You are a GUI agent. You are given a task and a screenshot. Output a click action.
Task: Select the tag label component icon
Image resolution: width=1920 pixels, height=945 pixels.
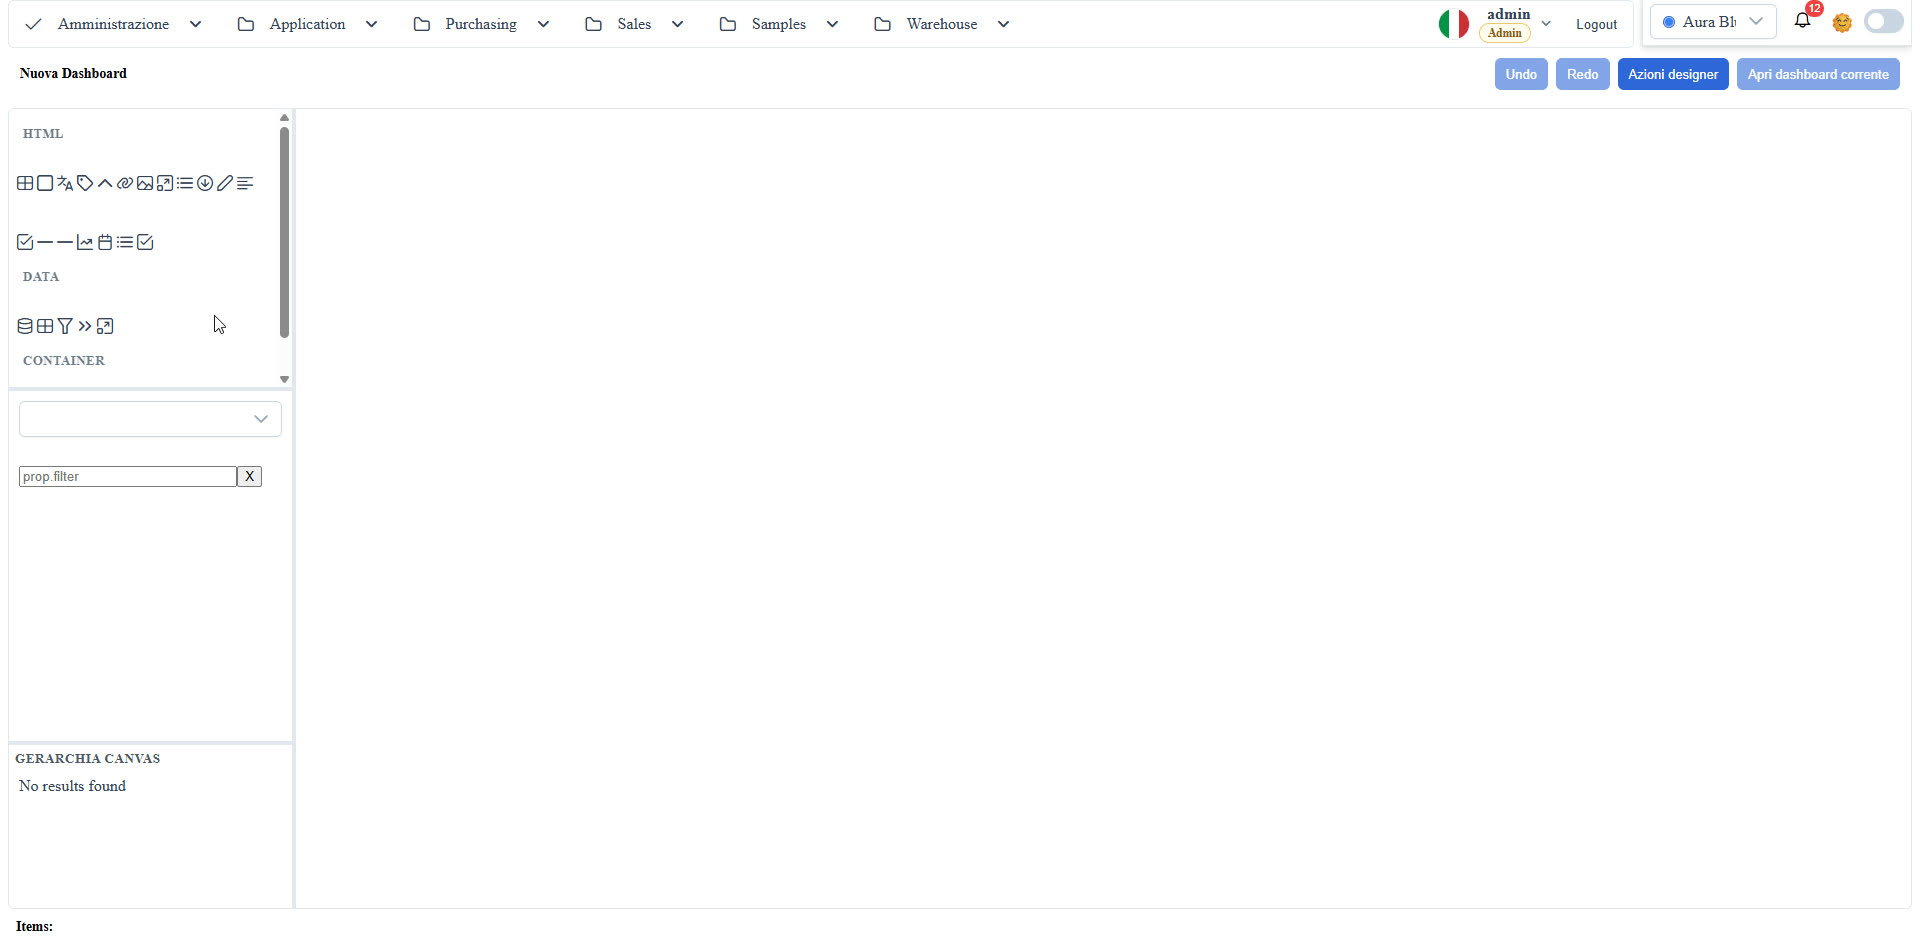click(85, 183)
